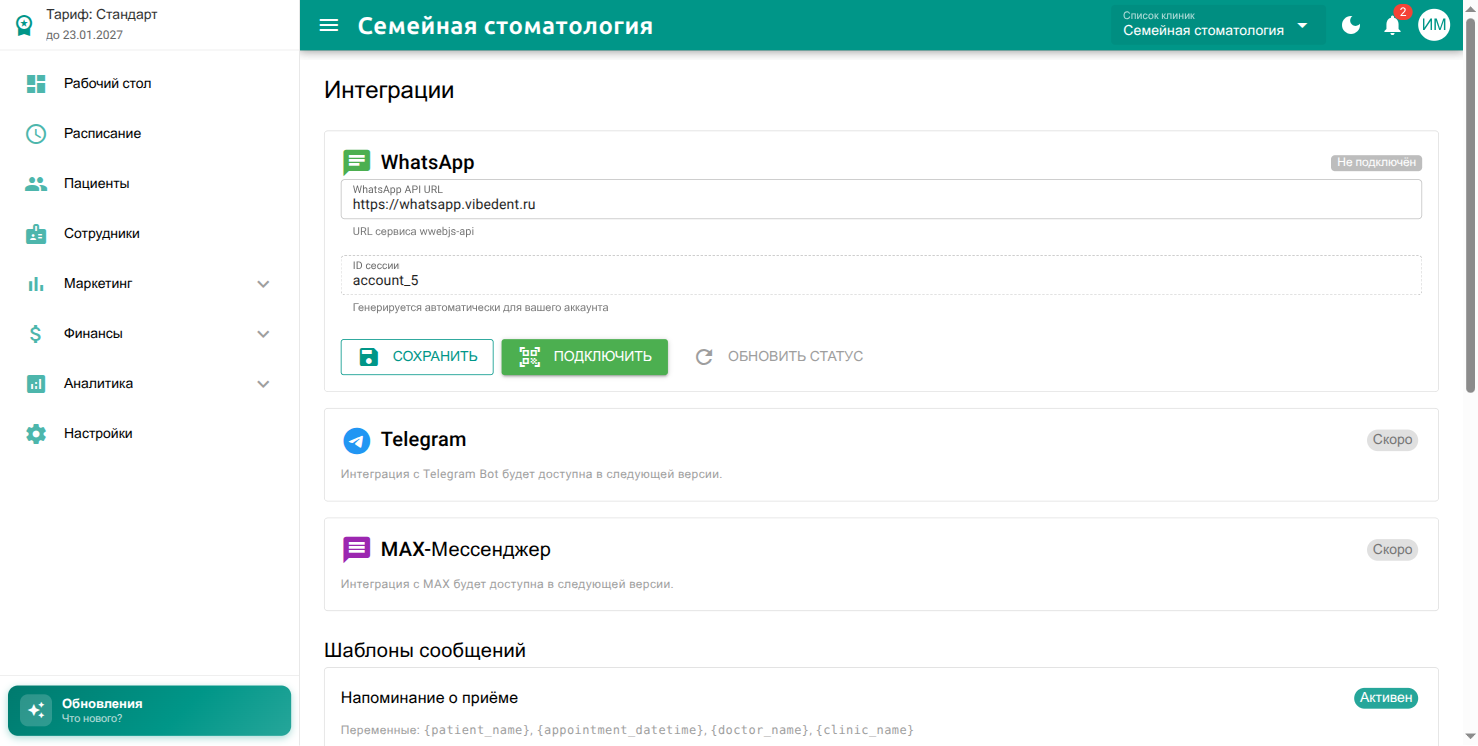Click the green WhatsApp message icon
Viewport: 1478px width, 746px height.
point(356,161)
